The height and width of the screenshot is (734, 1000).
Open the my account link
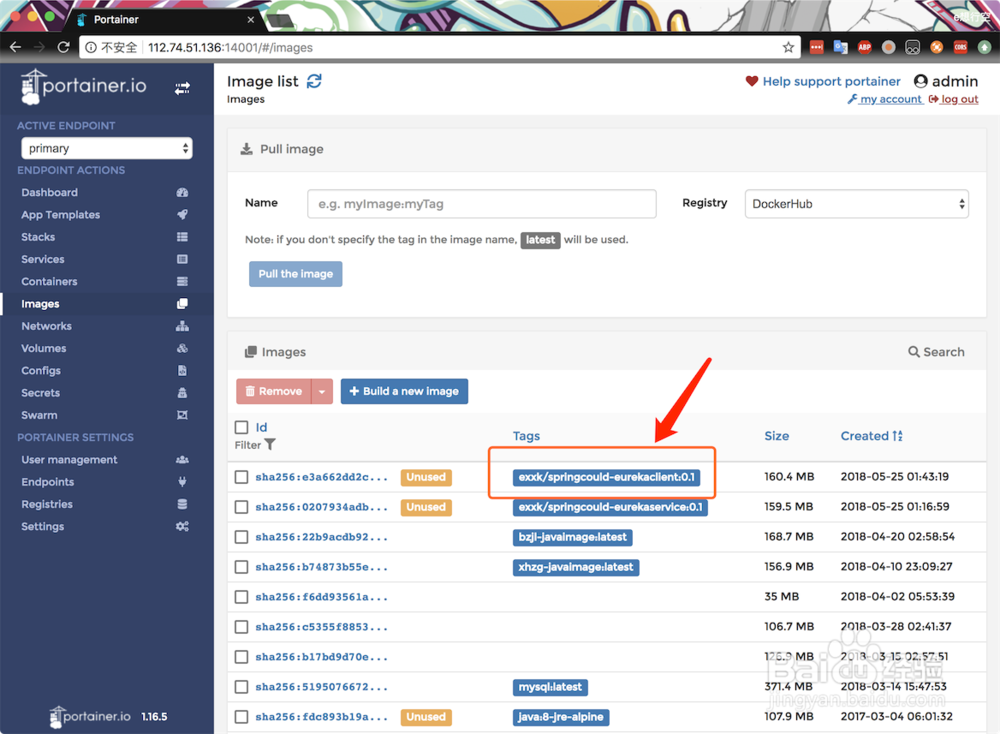coord(885,99)
